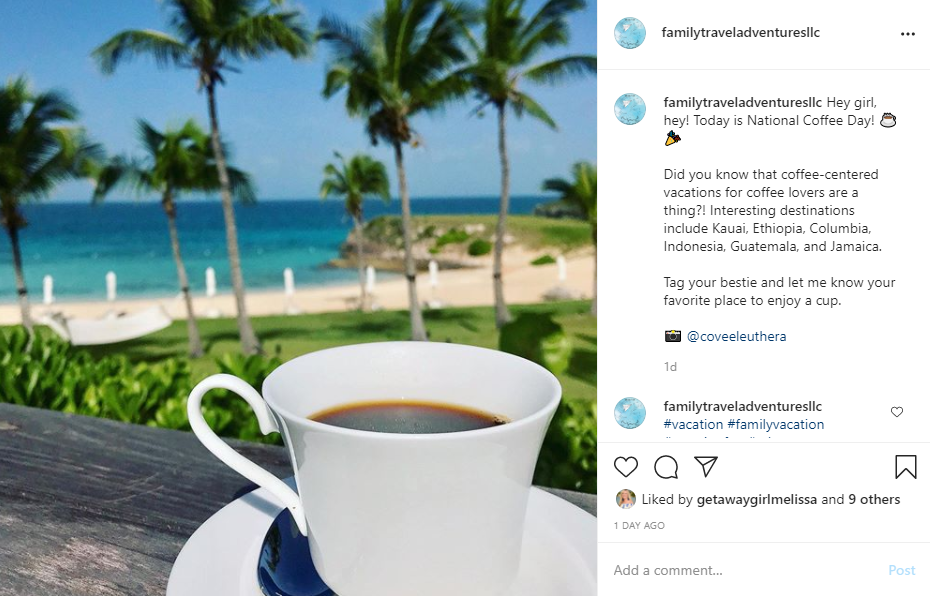Visit the @coveeleuthera profile link
The image size is (930, 596).
[x=736, y=336]
